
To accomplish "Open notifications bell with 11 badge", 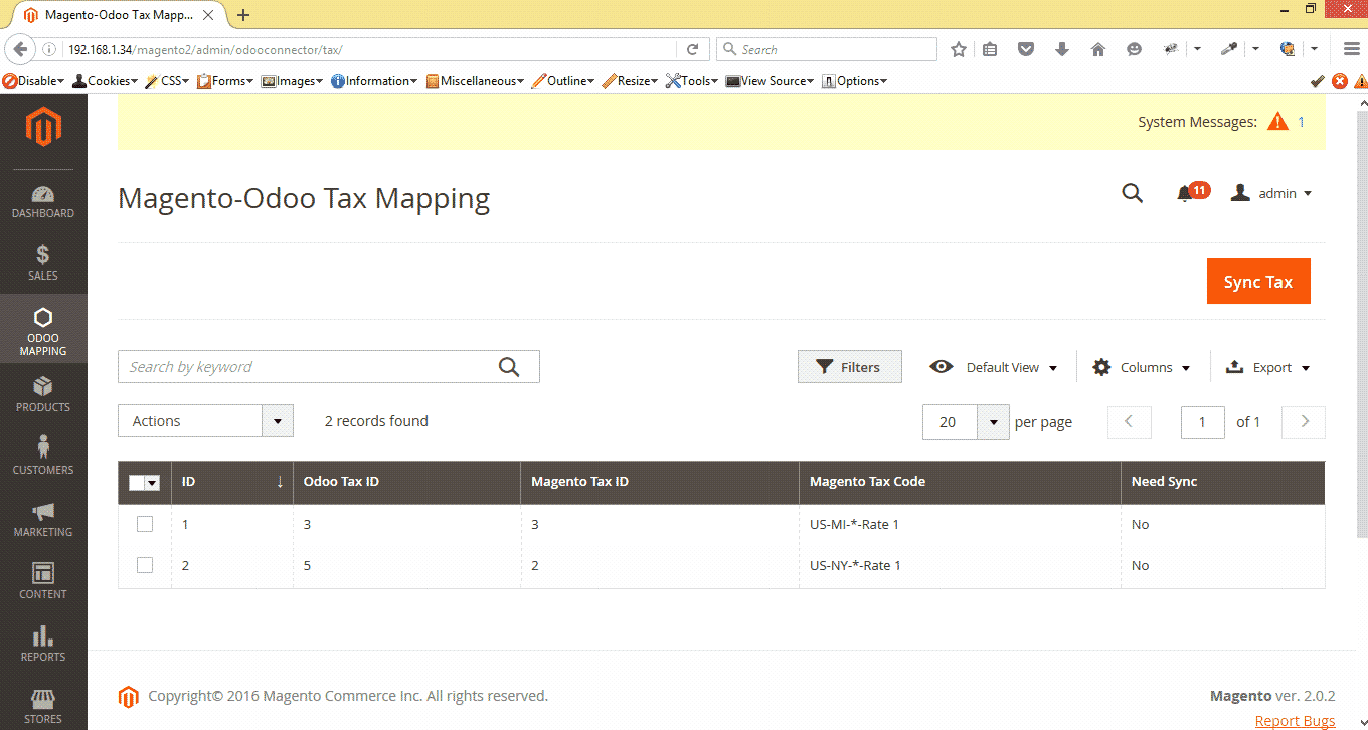I will click(1192, 192).
